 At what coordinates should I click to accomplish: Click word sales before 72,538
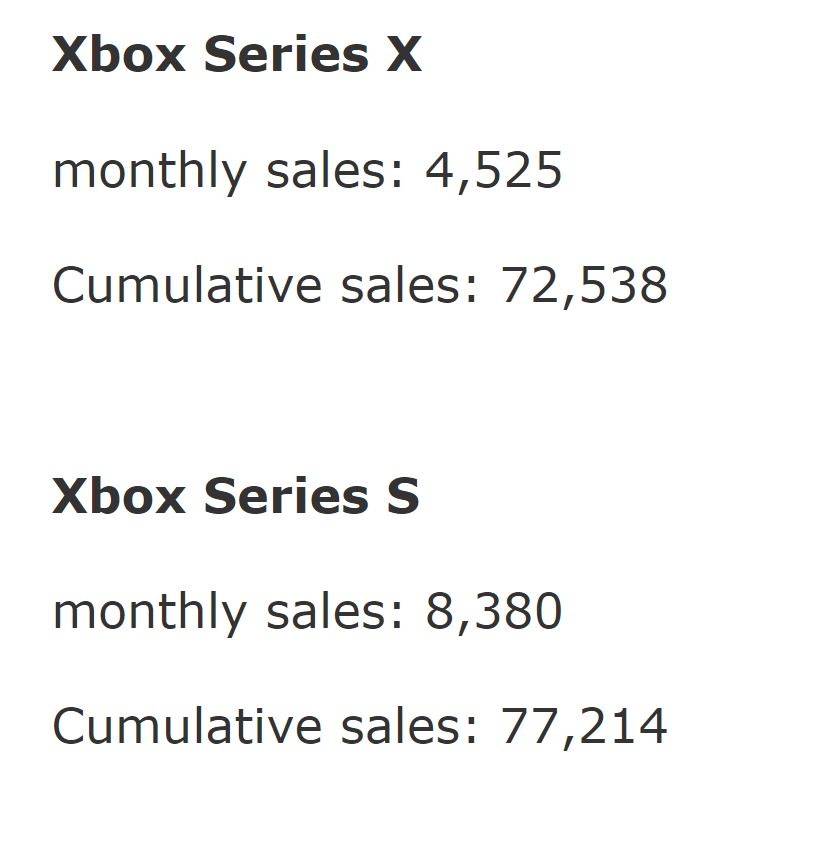coord(409,286)
